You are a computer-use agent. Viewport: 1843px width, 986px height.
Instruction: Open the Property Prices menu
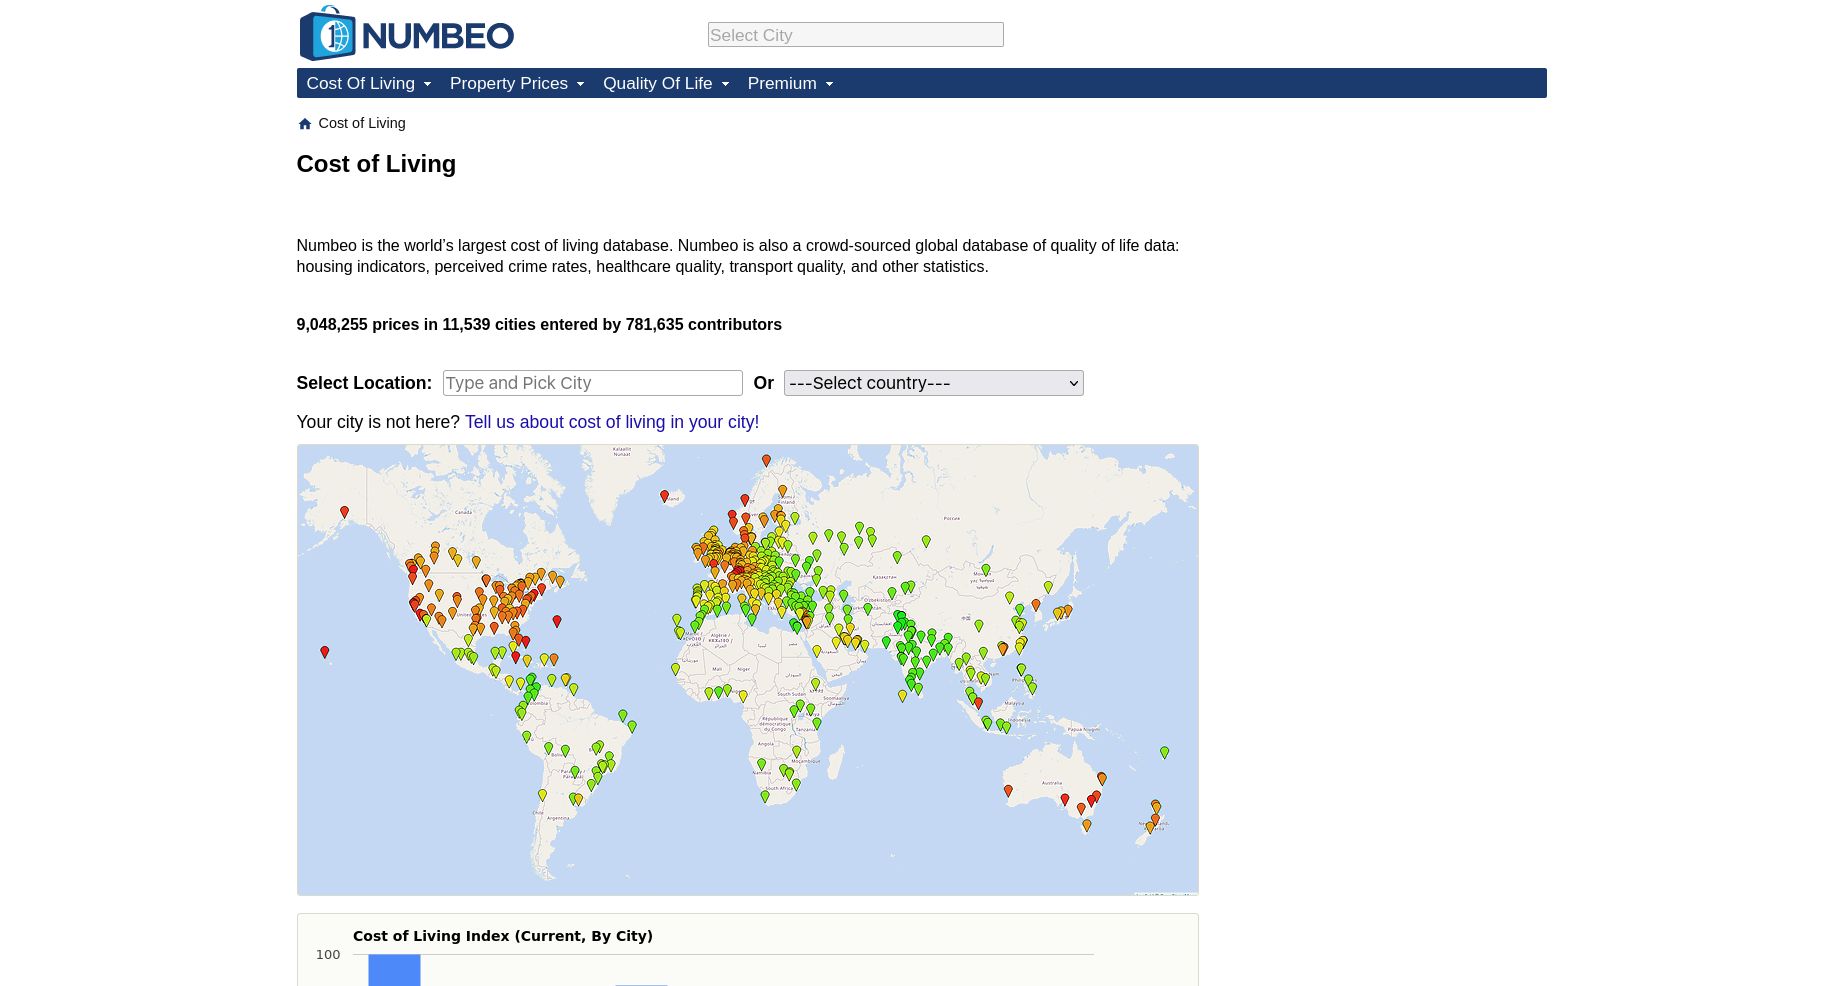coord(508,83)
